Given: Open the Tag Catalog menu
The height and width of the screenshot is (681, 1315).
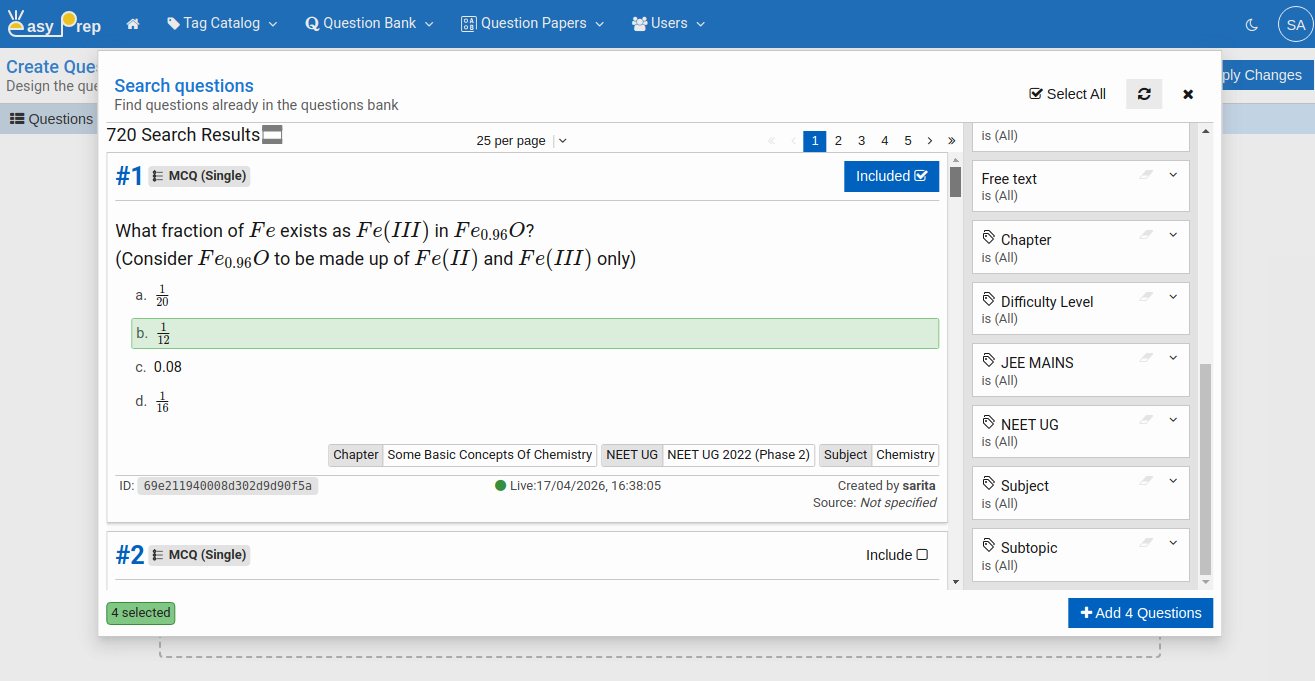Looking at the screenshot, I should pos(222,23).
